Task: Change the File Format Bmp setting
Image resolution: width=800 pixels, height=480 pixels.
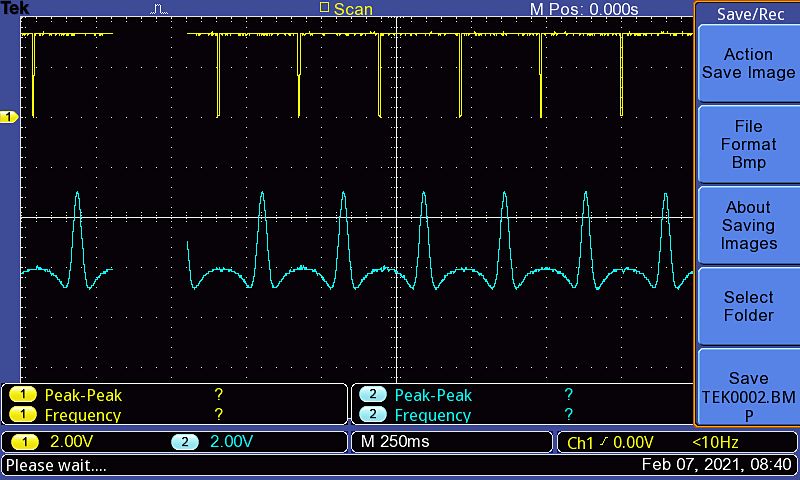Action: click(747, 144)
